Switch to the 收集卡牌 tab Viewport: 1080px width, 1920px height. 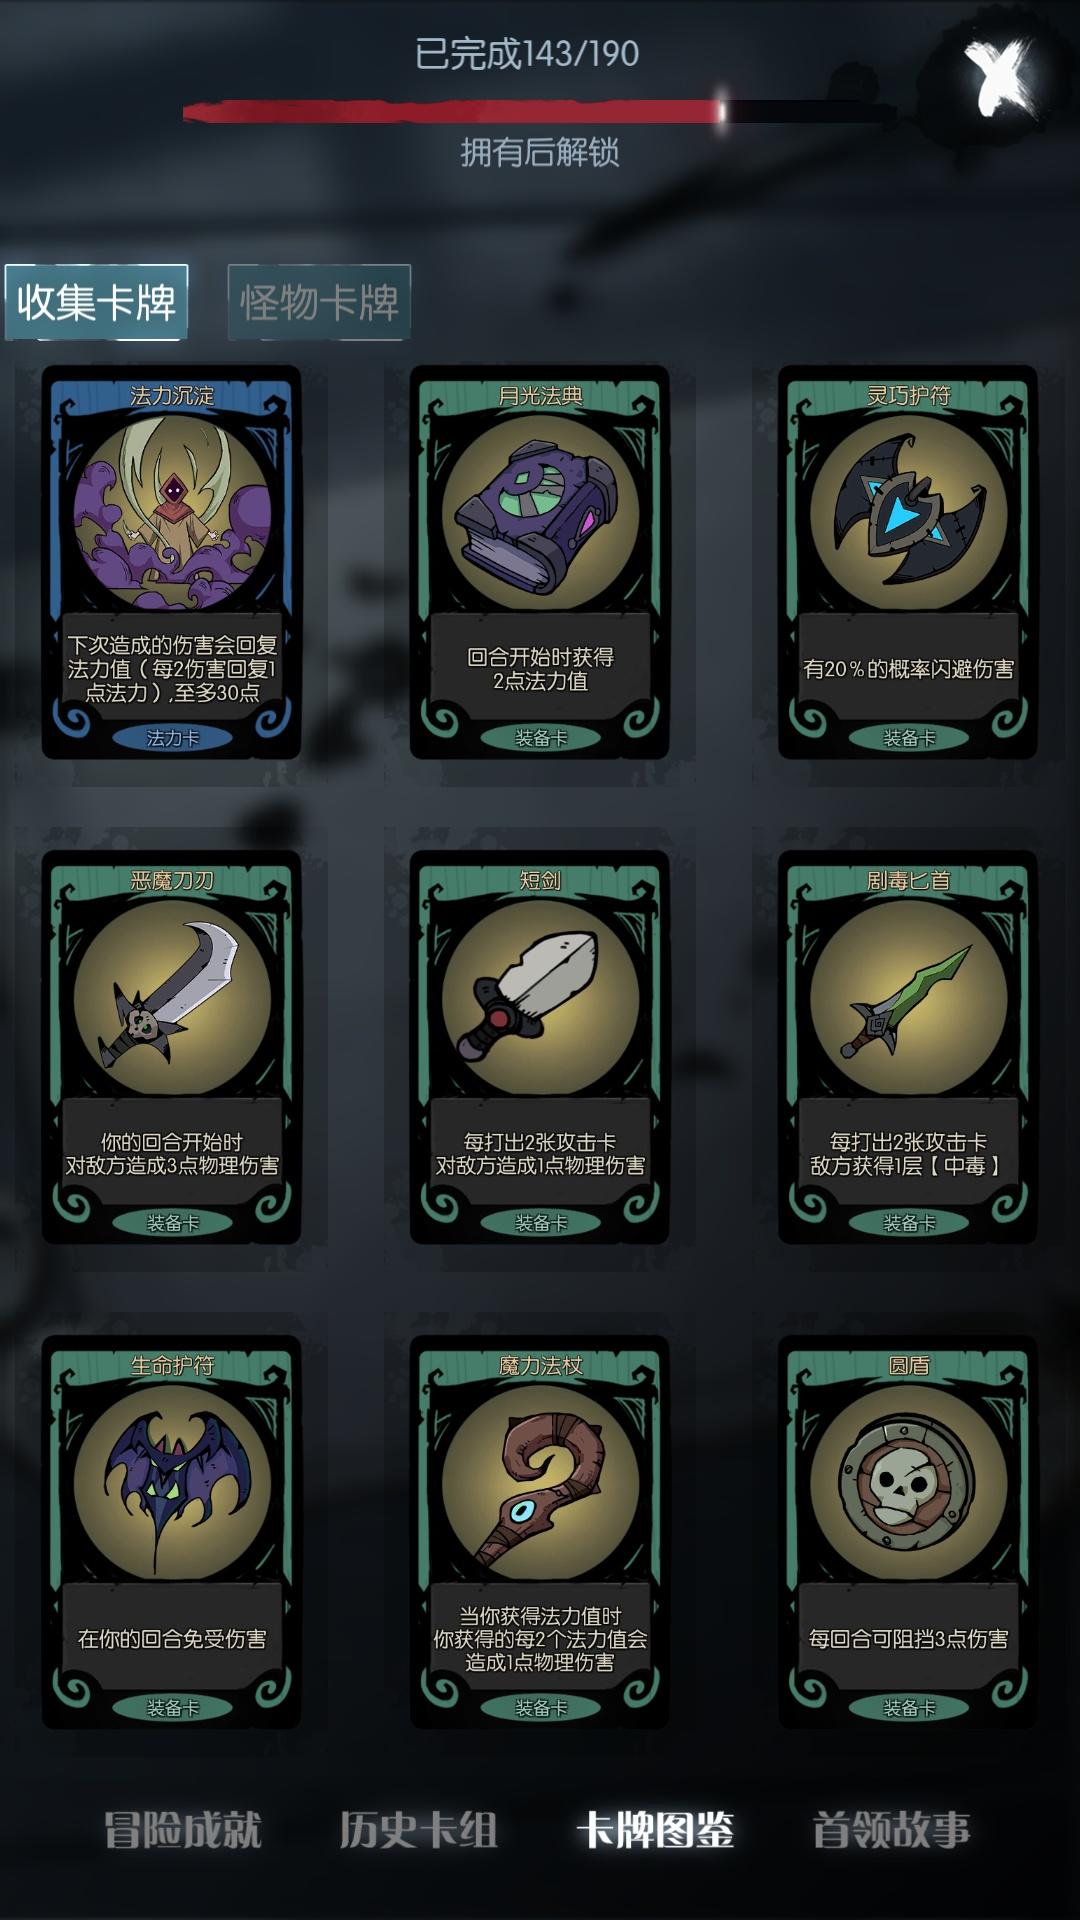coord(96,302)
